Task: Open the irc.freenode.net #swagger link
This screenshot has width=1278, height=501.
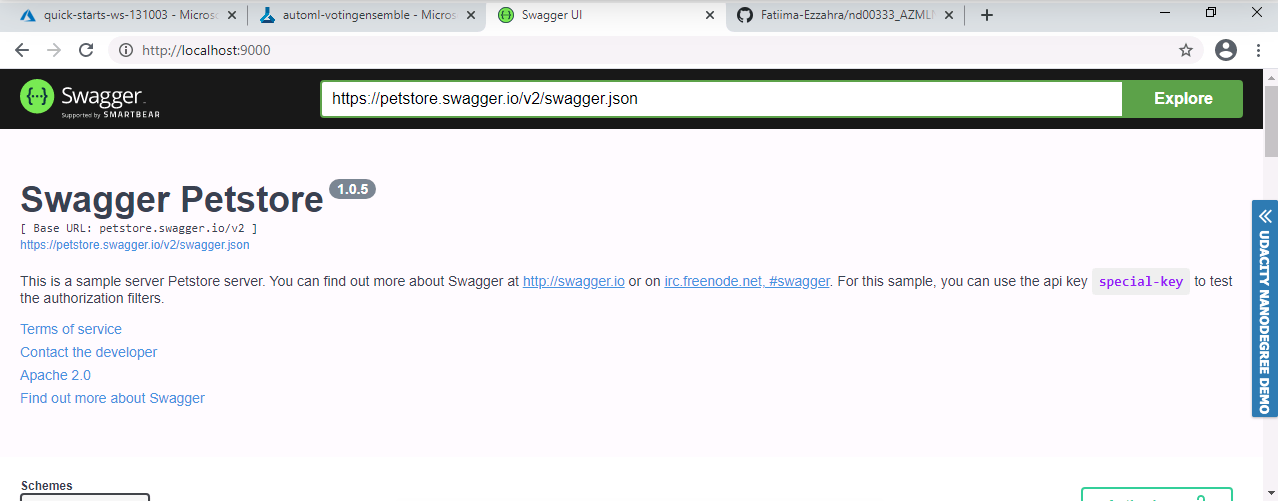Action: click(747, 282)
